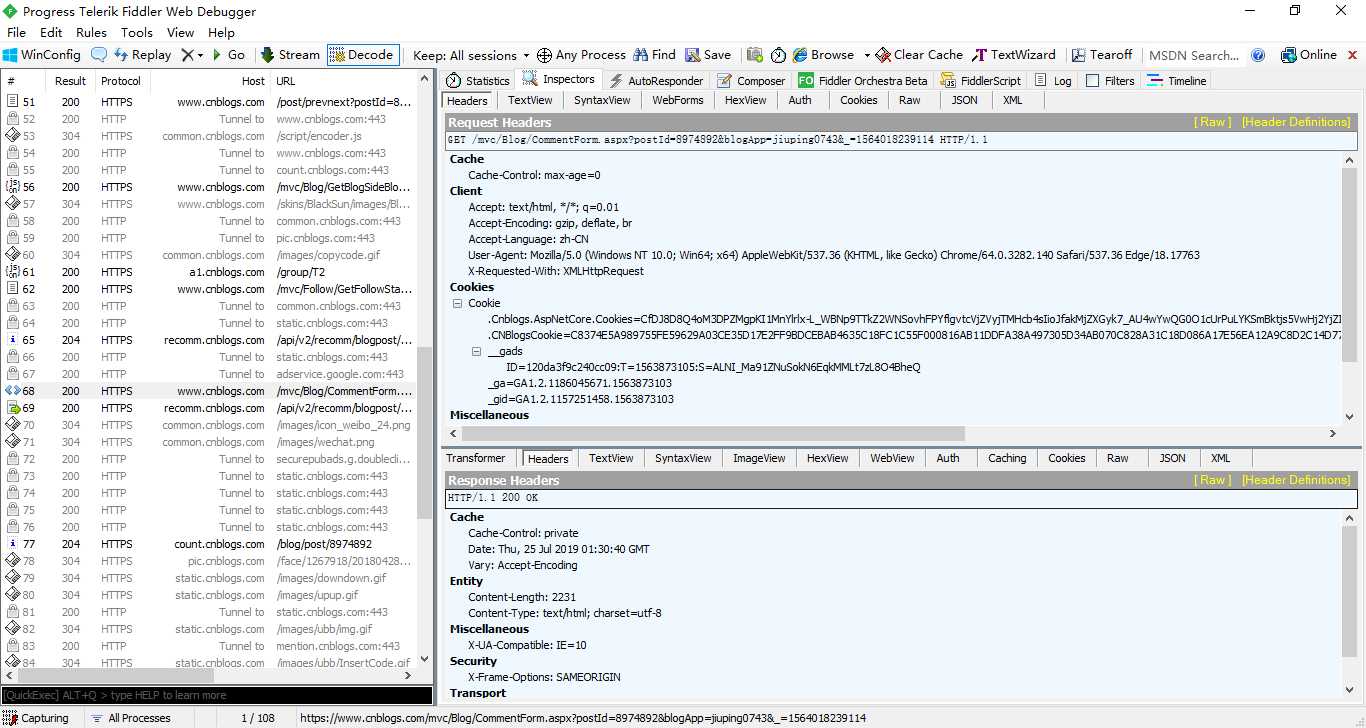Click the Online status indicator
The height and width of the screenshot is (728, 1366).
coord(1309,55)
